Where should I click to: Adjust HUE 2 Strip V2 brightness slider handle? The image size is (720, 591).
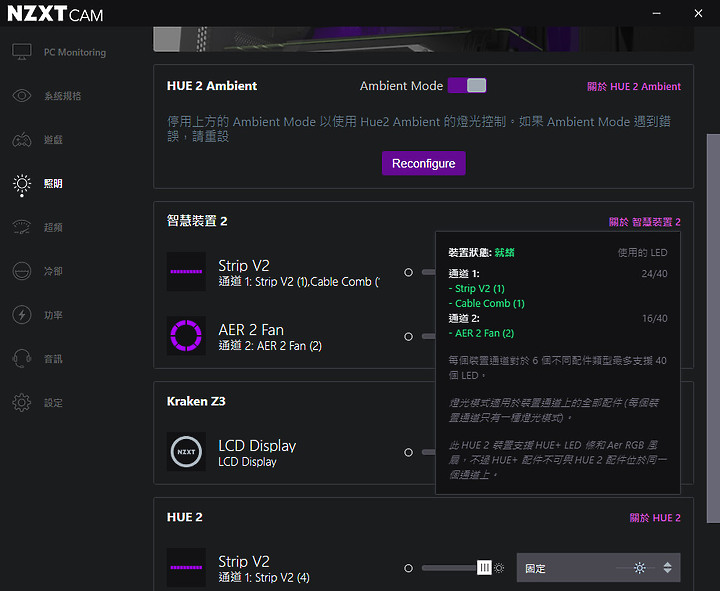pyautogui.click(x=484, y=568)
